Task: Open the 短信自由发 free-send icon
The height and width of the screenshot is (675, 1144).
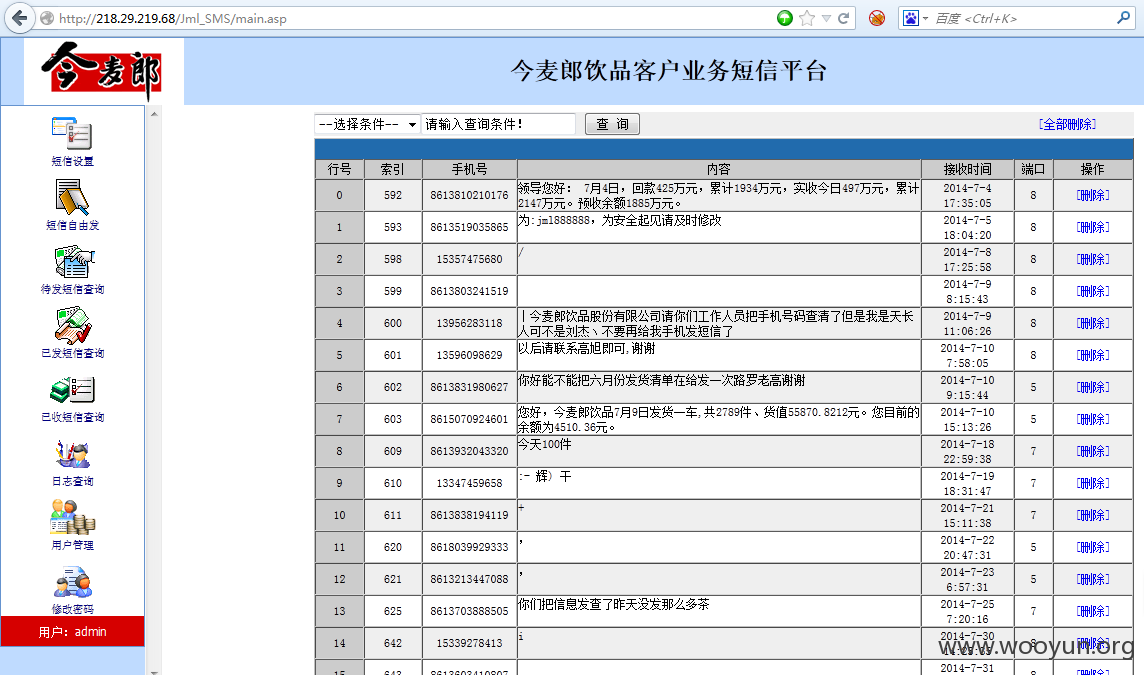Action: (72, 198)
